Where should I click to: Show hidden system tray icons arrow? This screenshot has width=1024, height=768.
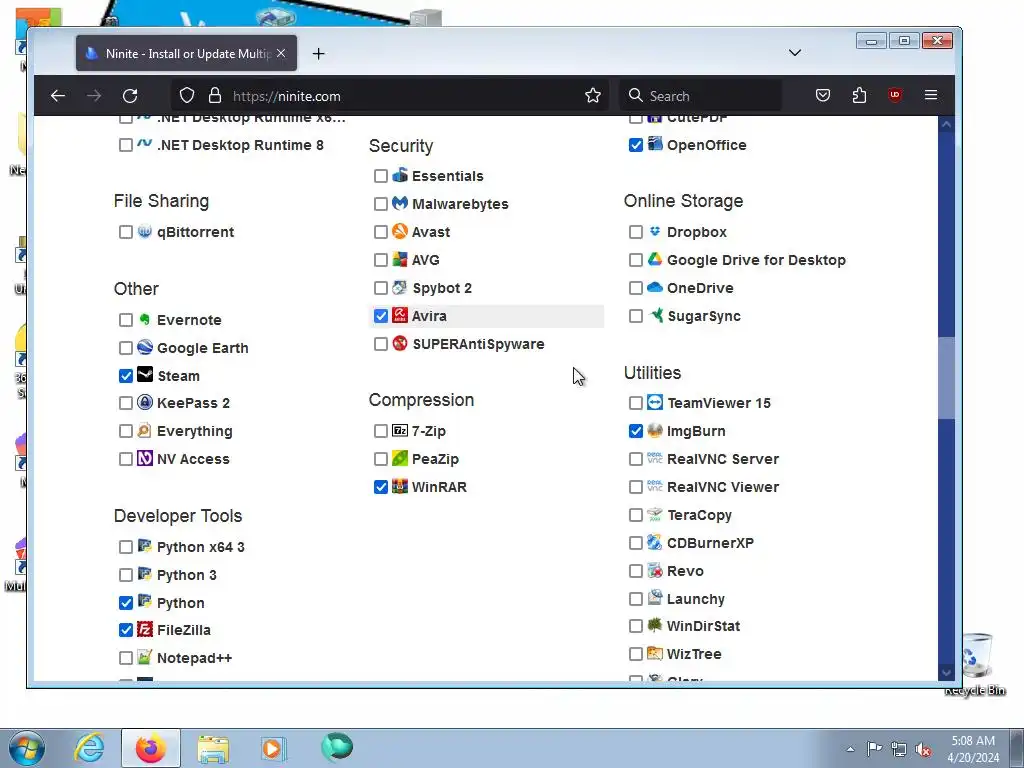point(850,749)
